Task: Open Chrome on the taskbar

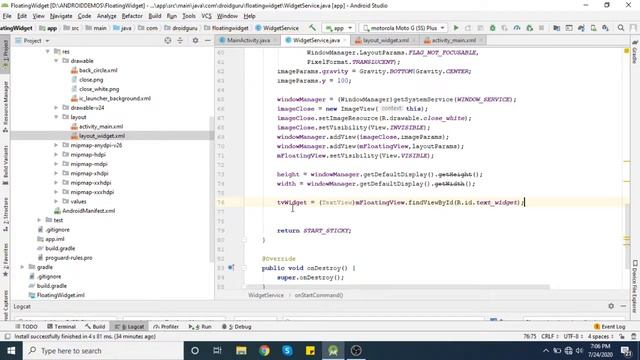Action: pos(264,351)
